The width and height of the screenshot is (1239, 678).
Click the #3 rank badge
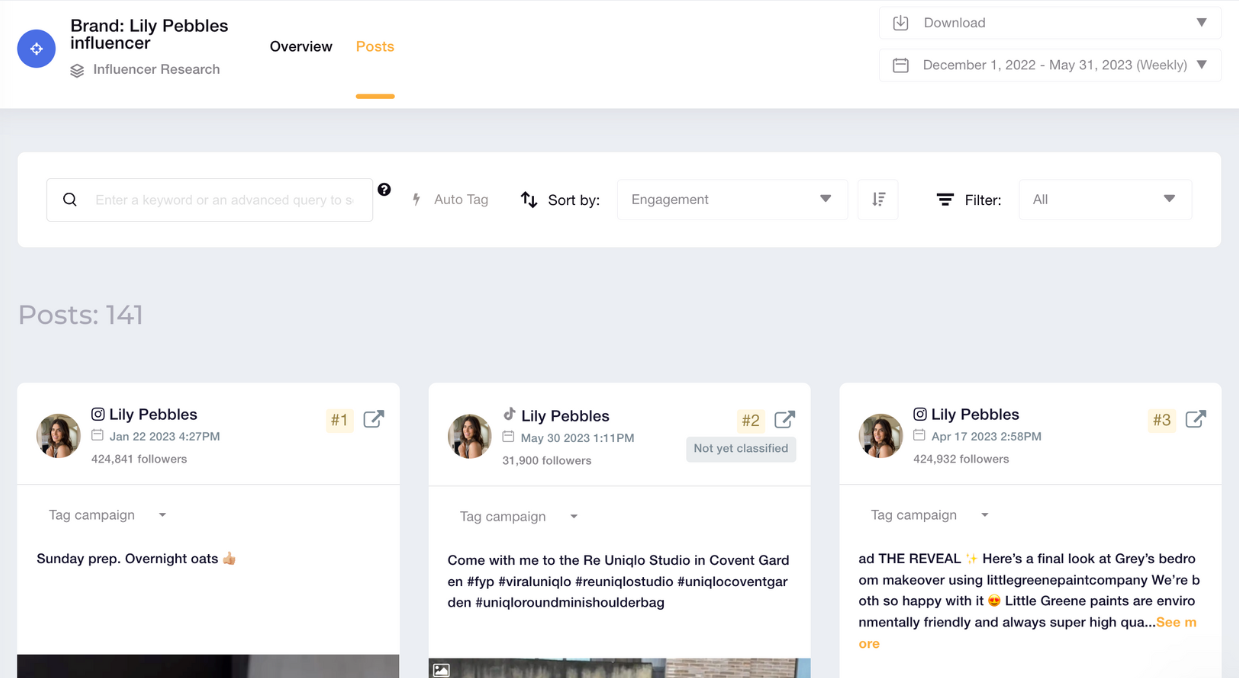[1161, 420]
